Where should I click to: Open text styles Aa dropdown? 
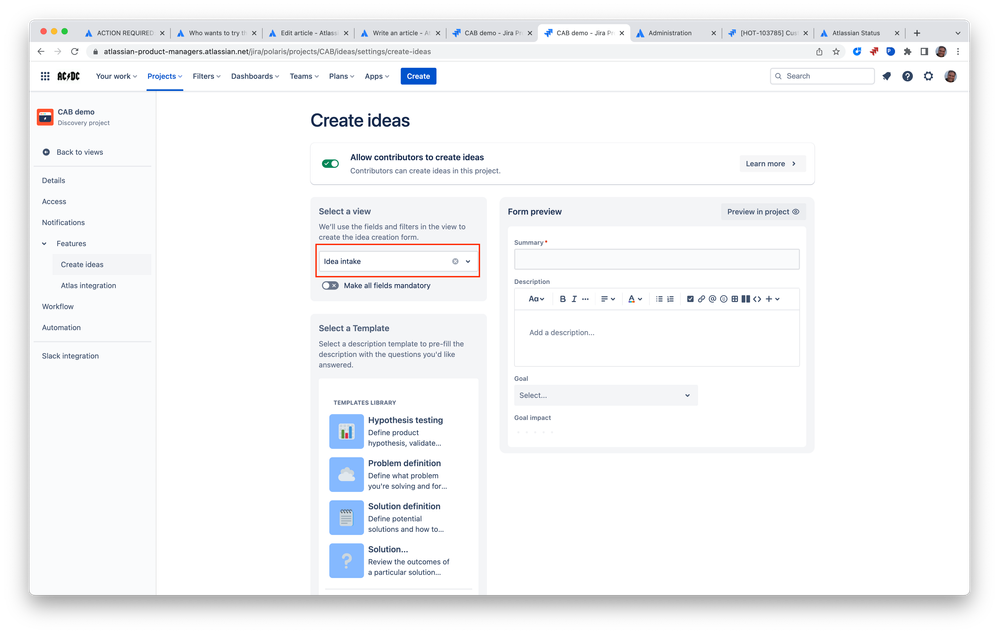tap(536, 299)
